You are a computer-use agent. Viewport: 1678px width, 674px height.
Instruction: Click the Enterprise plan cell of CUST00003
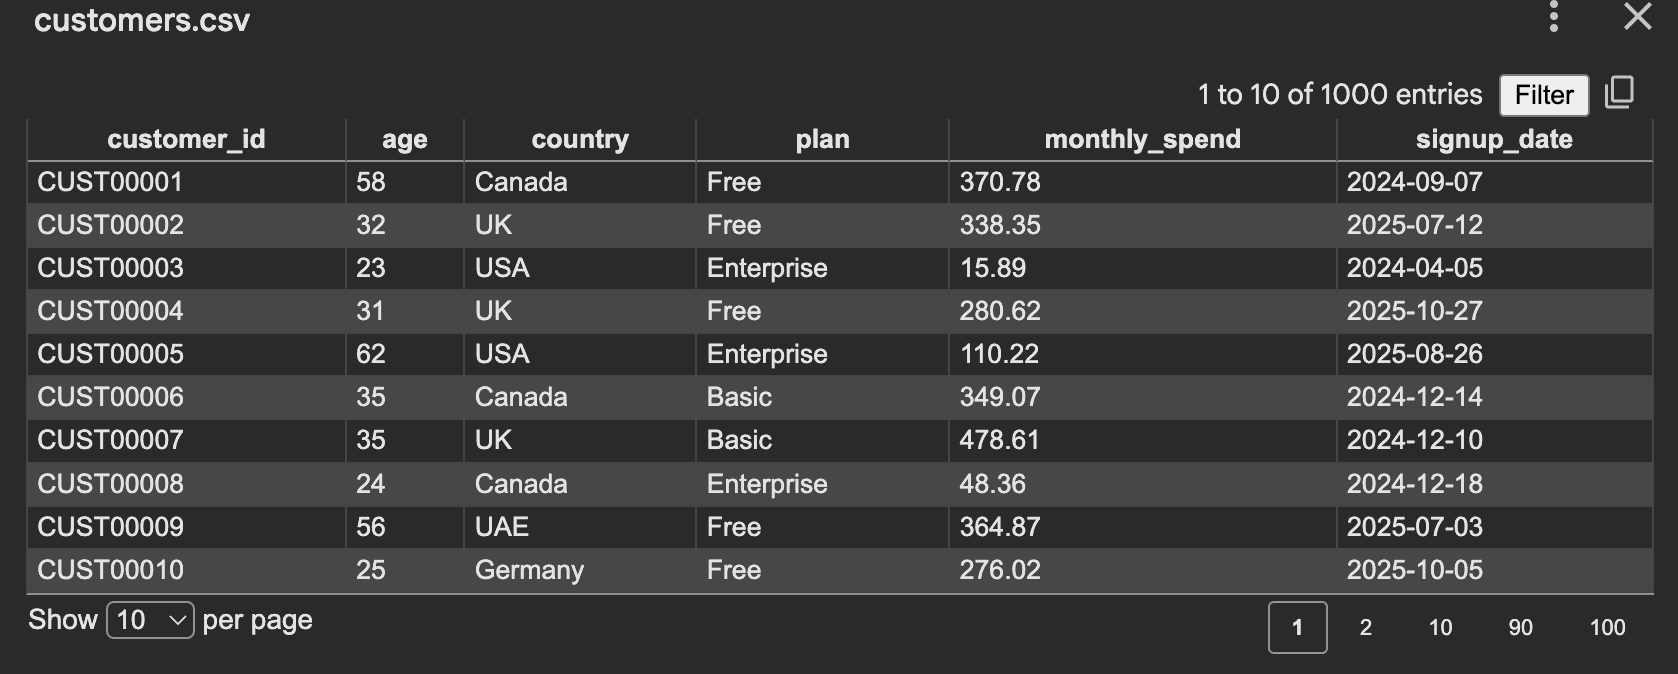pyautogui.click(x=768, y=268)
